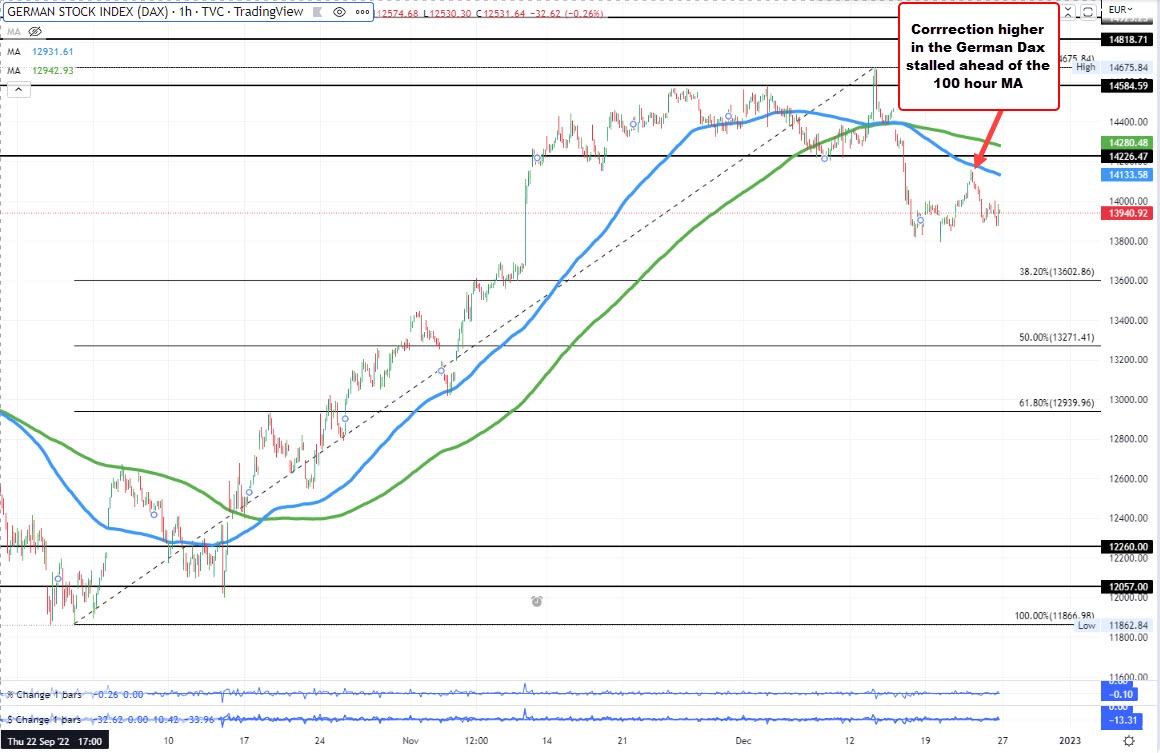This screenshot has height=753, width=1160.
Task: Select the blue MA 12931.61 legend entry
Action: tap(45, 50)
